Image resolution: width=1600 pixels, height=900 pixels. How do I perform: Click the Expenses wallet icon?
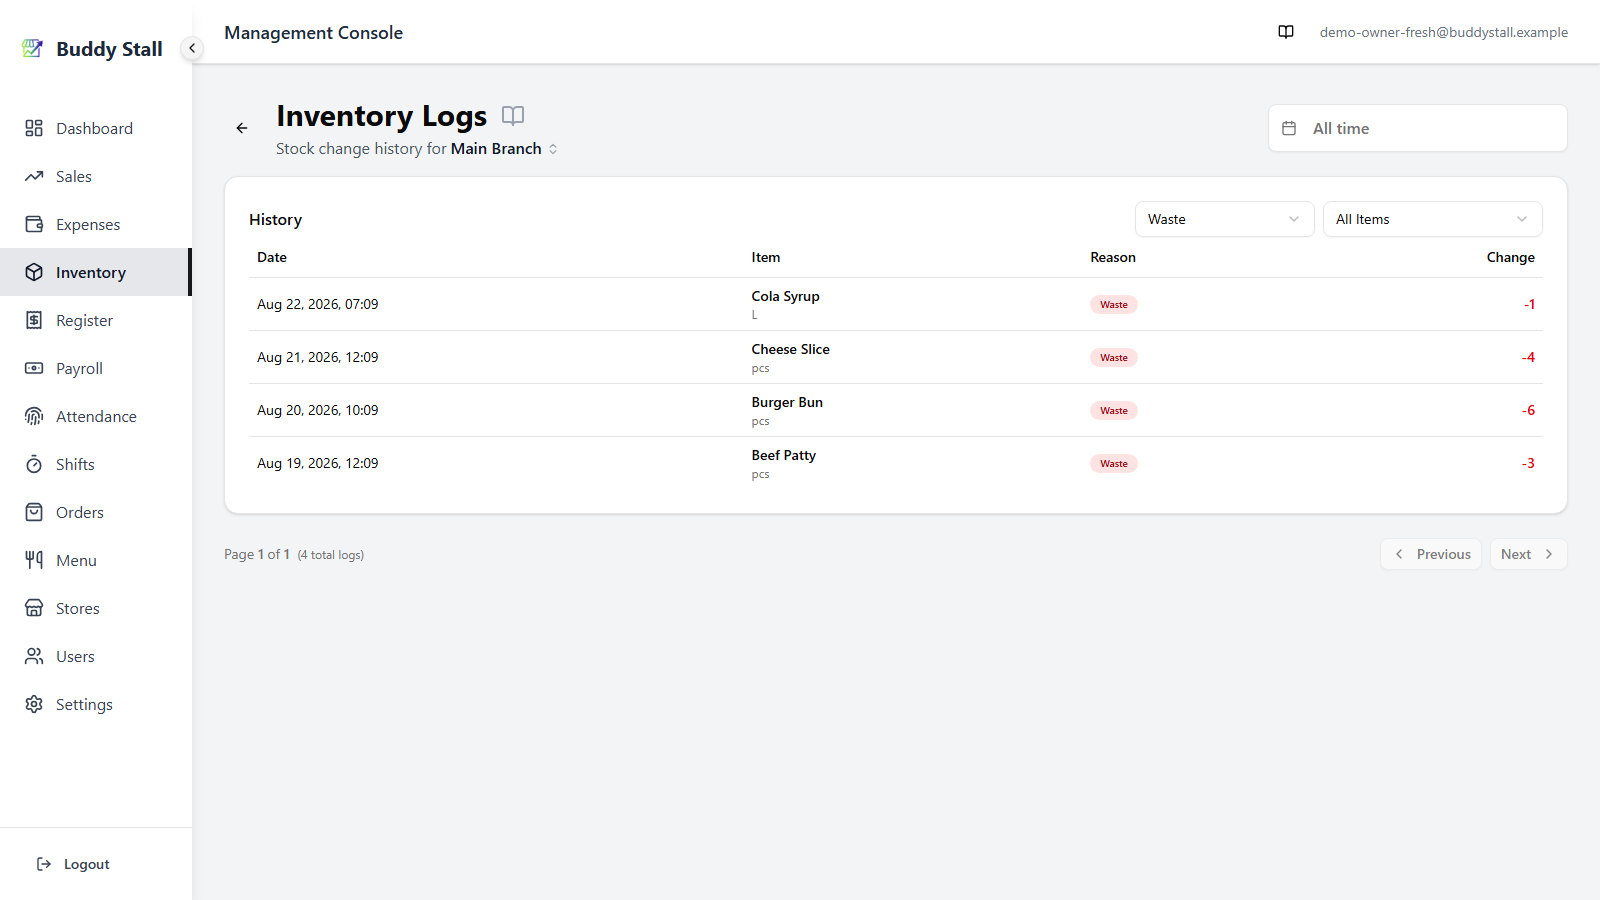[34, 224]
